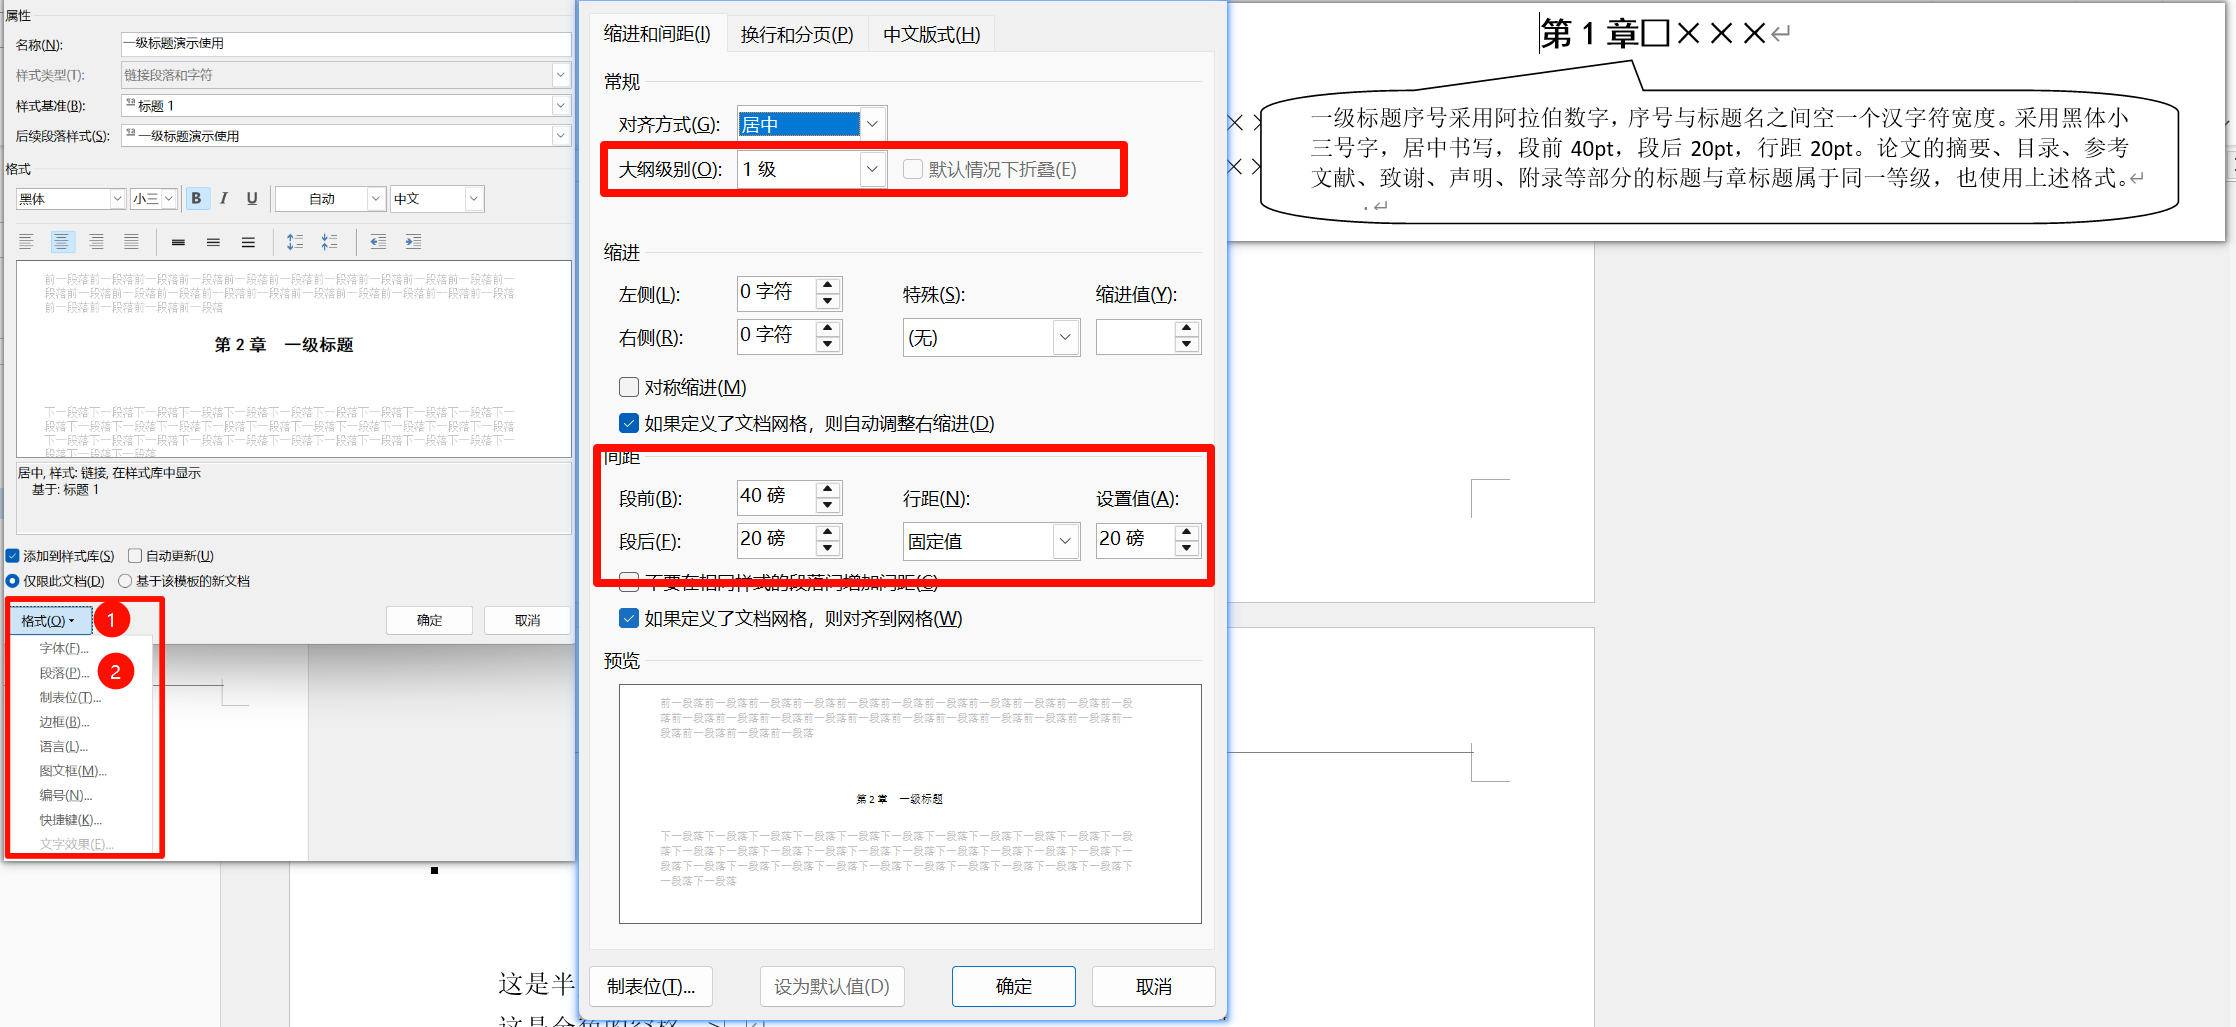Screen dimensions: 2236x1027
Task: Expand the 行距 dropdown showing 固定值
Action: (x=1065, y=541)
